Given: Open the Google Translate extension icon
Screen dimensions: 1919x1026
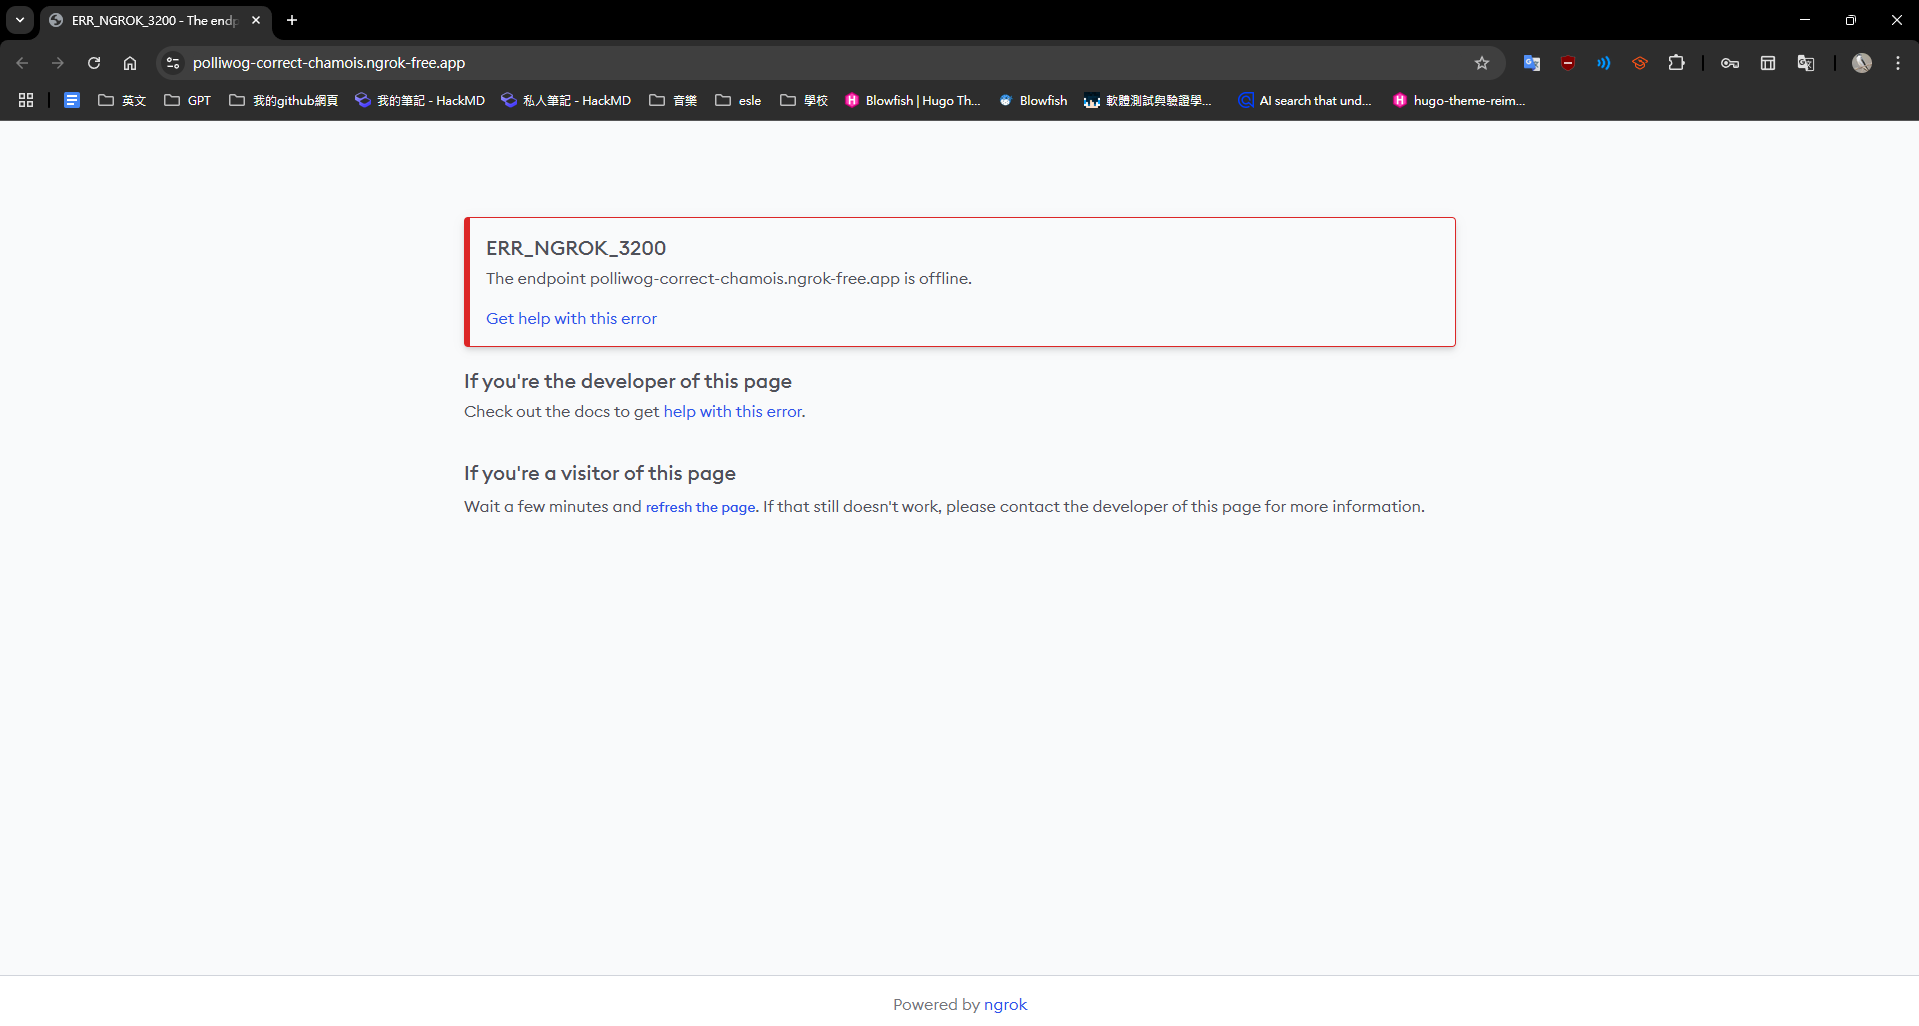Looking at the screenshot, I should coord(1532,63).
